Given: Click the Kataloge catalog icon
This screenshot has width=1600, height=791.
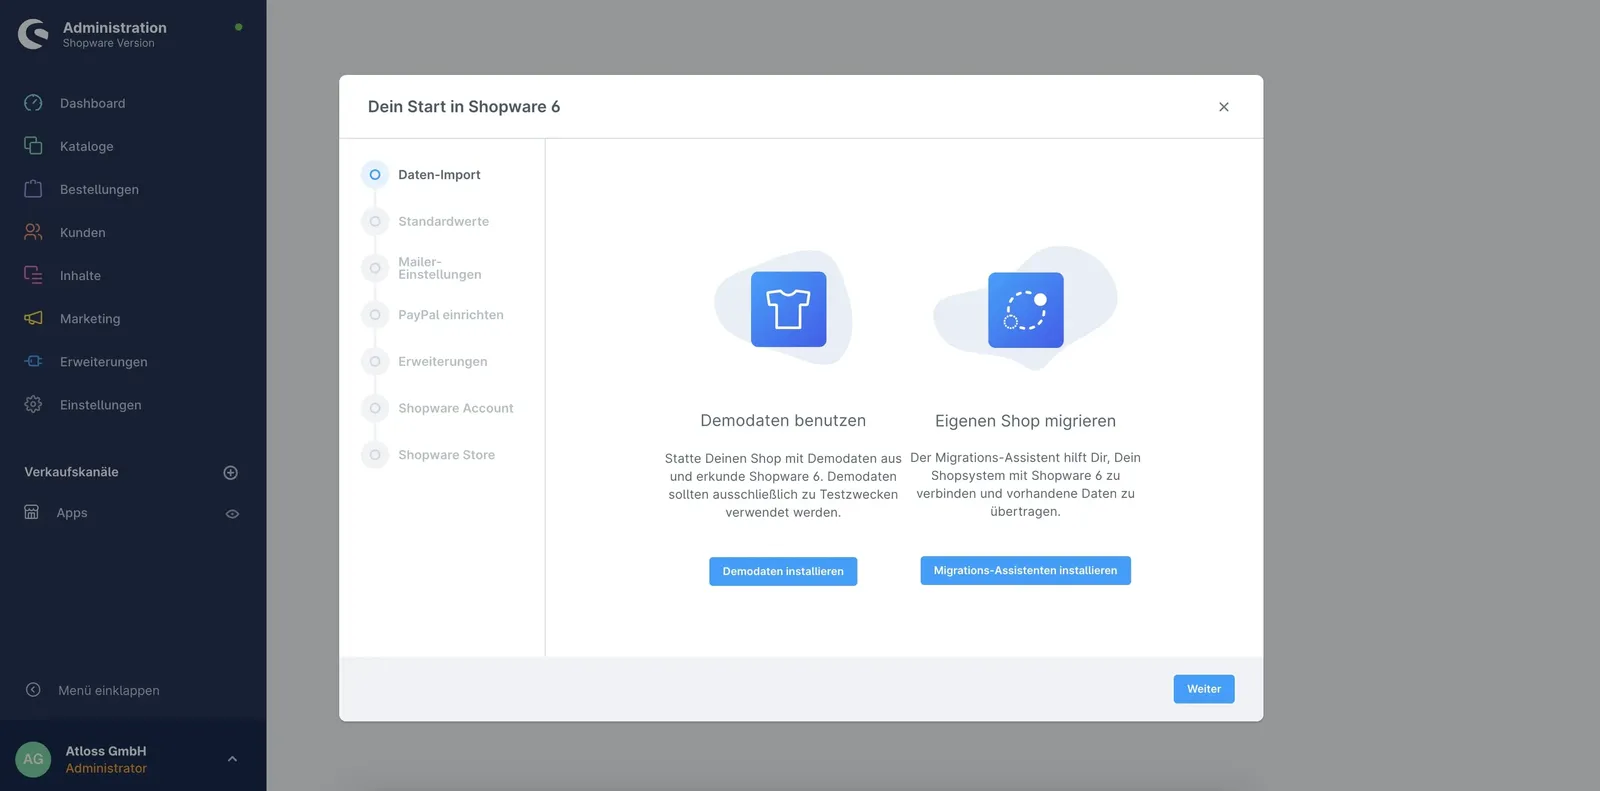Looking at the screenshot, I should [33, 146].
